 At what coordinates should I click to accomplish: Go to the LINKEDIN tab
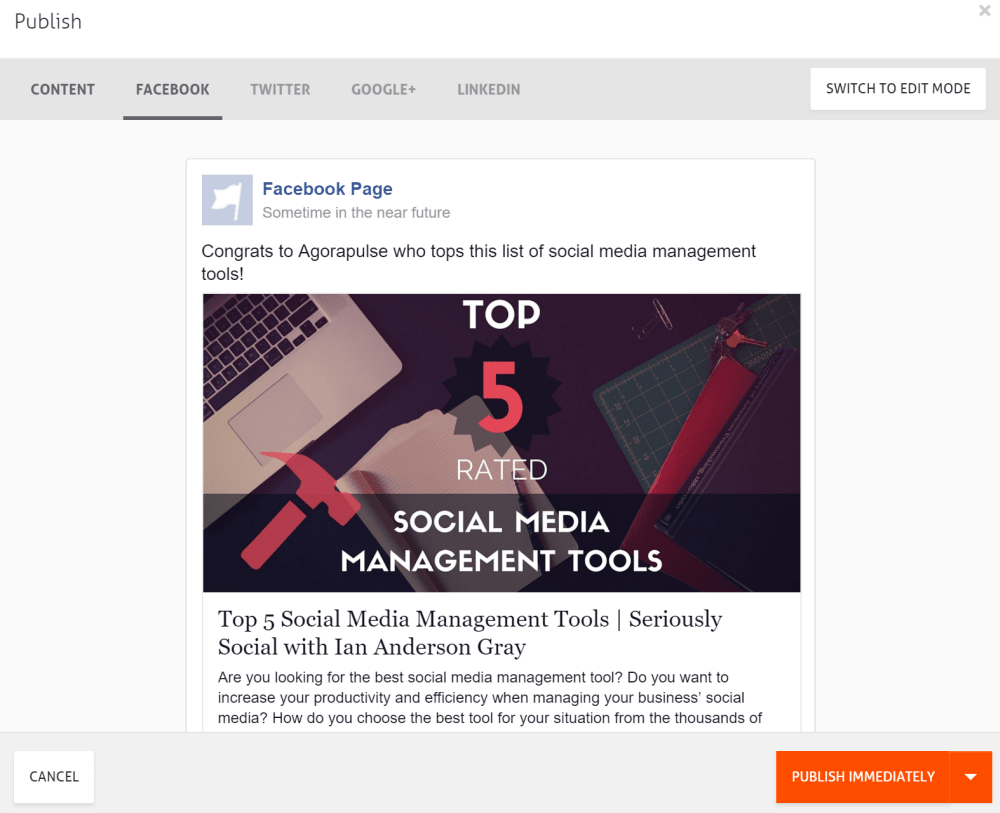click(x=489, y=89)
